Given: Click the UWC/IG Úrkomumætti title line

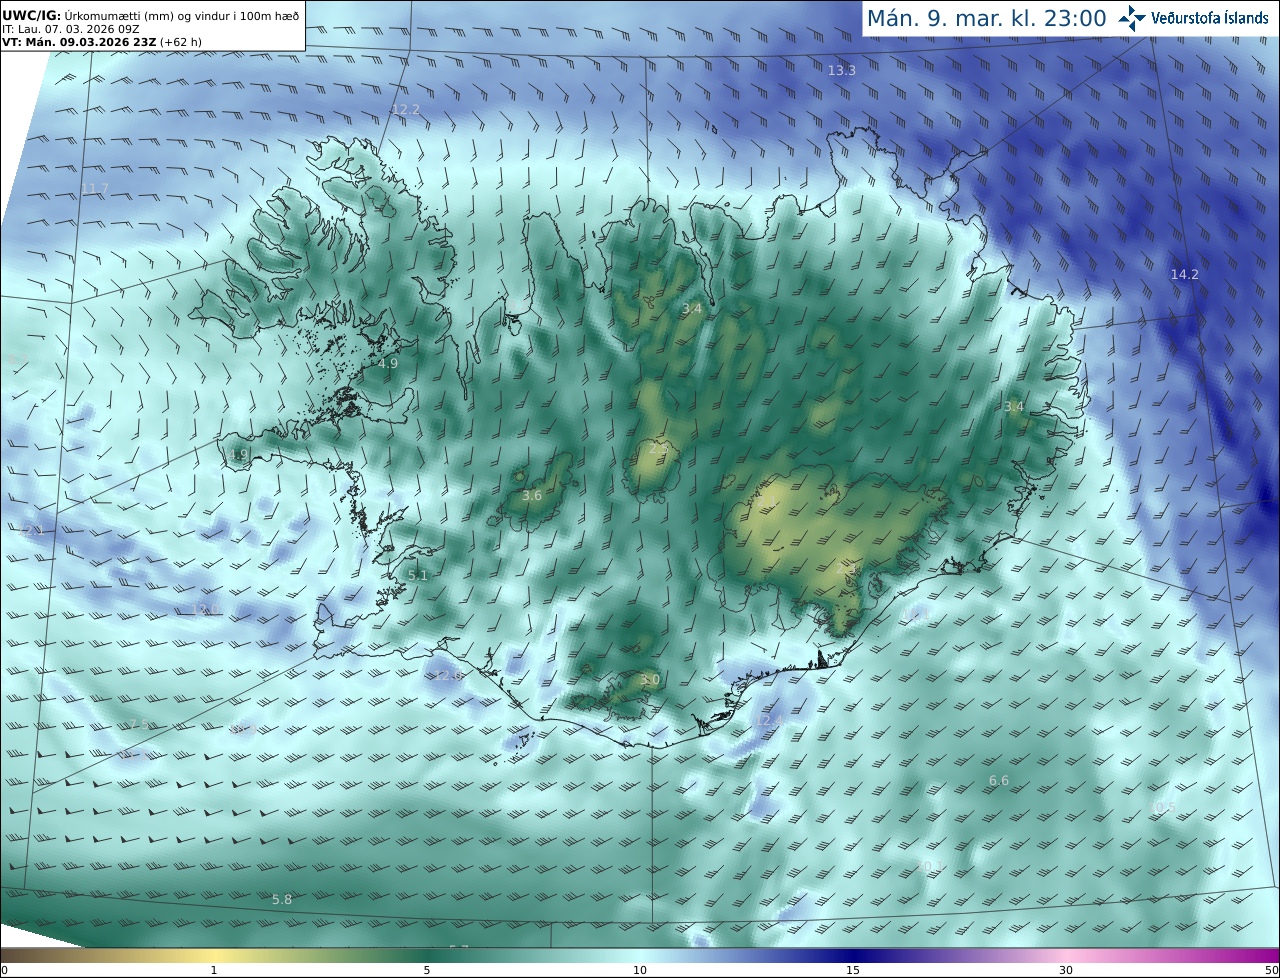Looking at the screenshot, I should tap(151, 15).
